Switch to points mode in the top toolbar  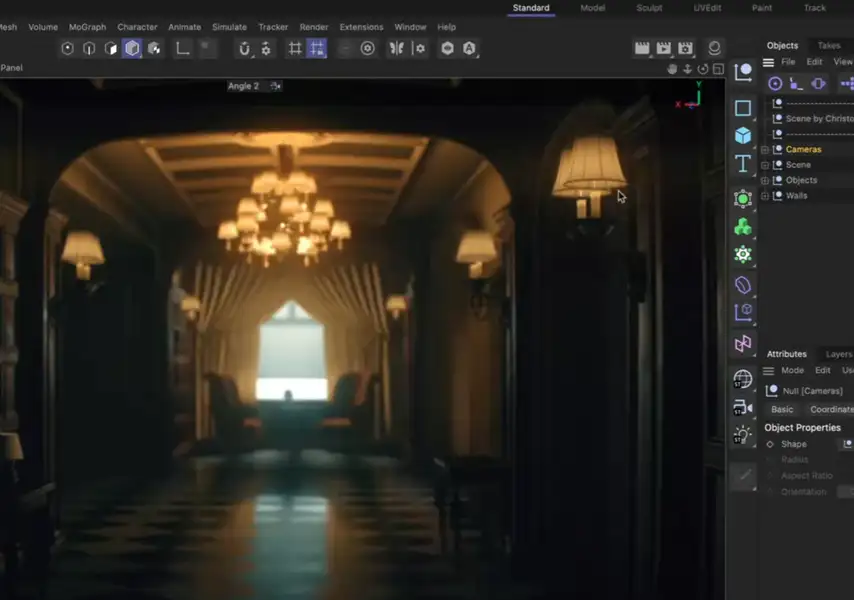click(68, 47)
